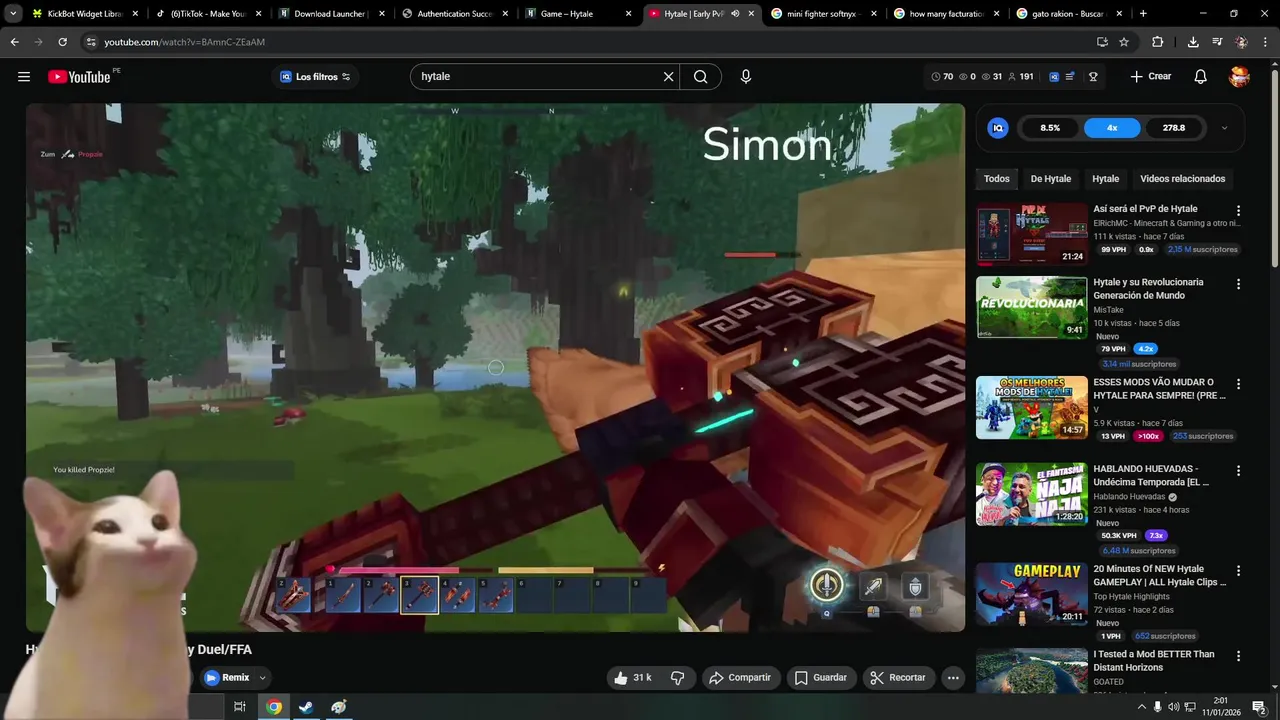Switch to Game – Hytale tab
The height and width of the screenshot is (720, 1280).
tap(578, 14)
